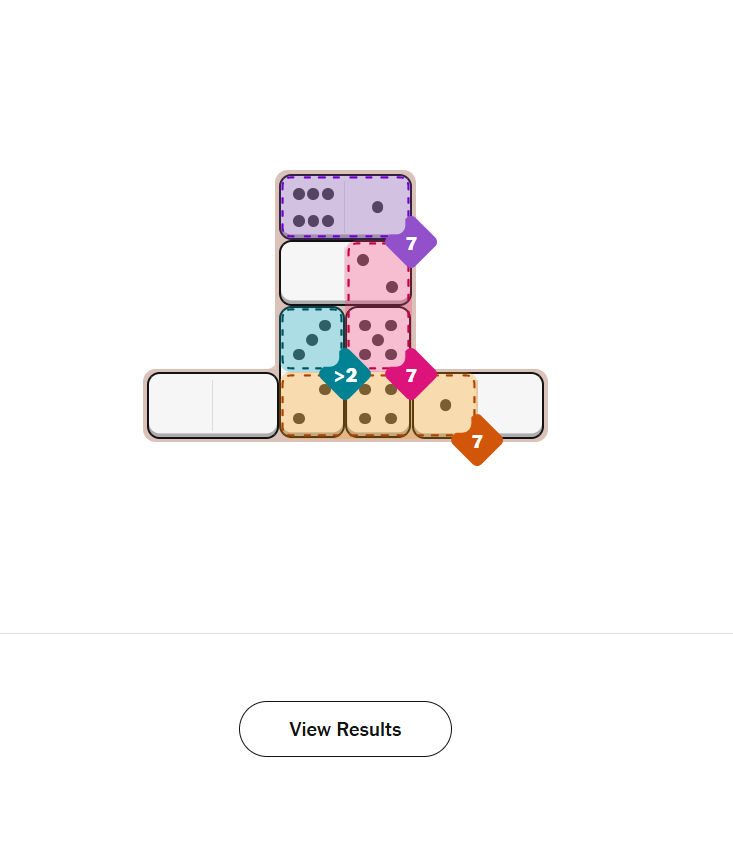Select the six-pip half of the purple domino
Screen dimensions: 733x844
click(313, 207)
